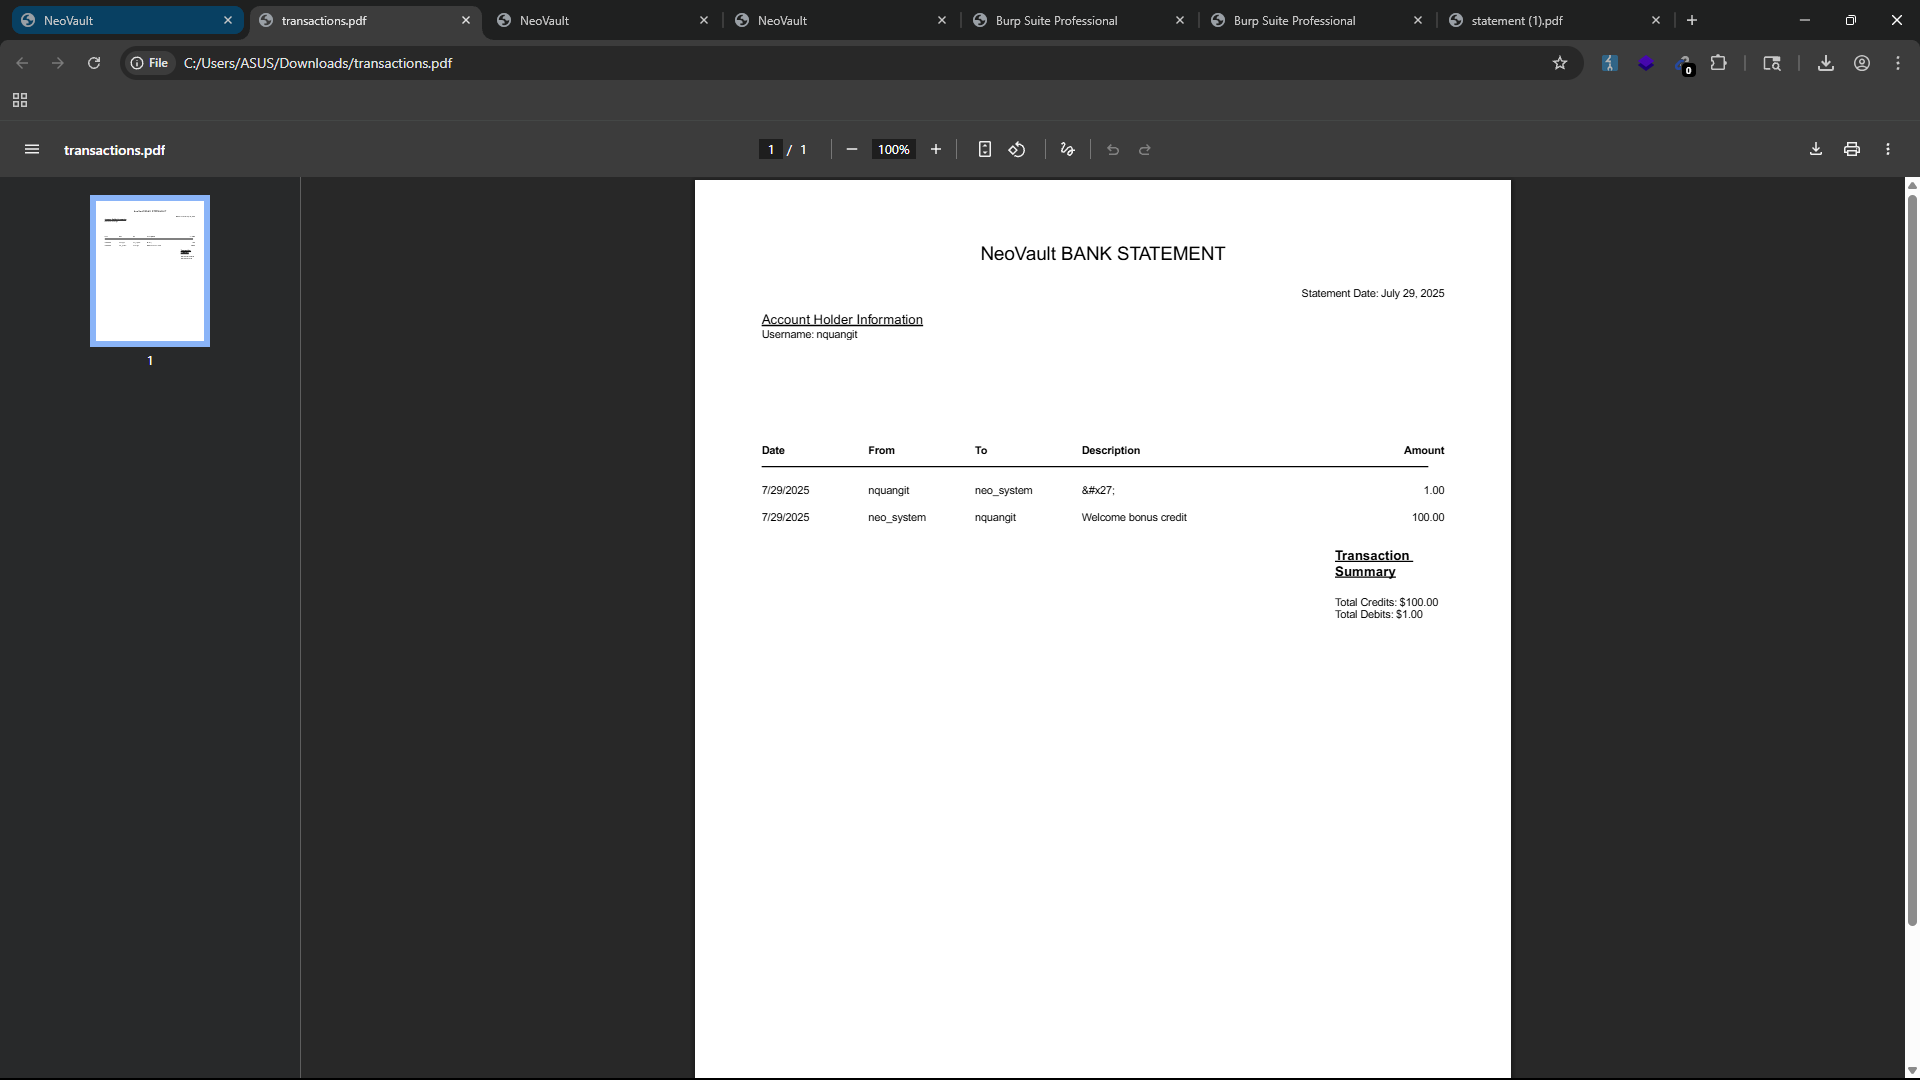
Task: Download the PDF from viewer toolbar
Action: (x=1816, y=150)
